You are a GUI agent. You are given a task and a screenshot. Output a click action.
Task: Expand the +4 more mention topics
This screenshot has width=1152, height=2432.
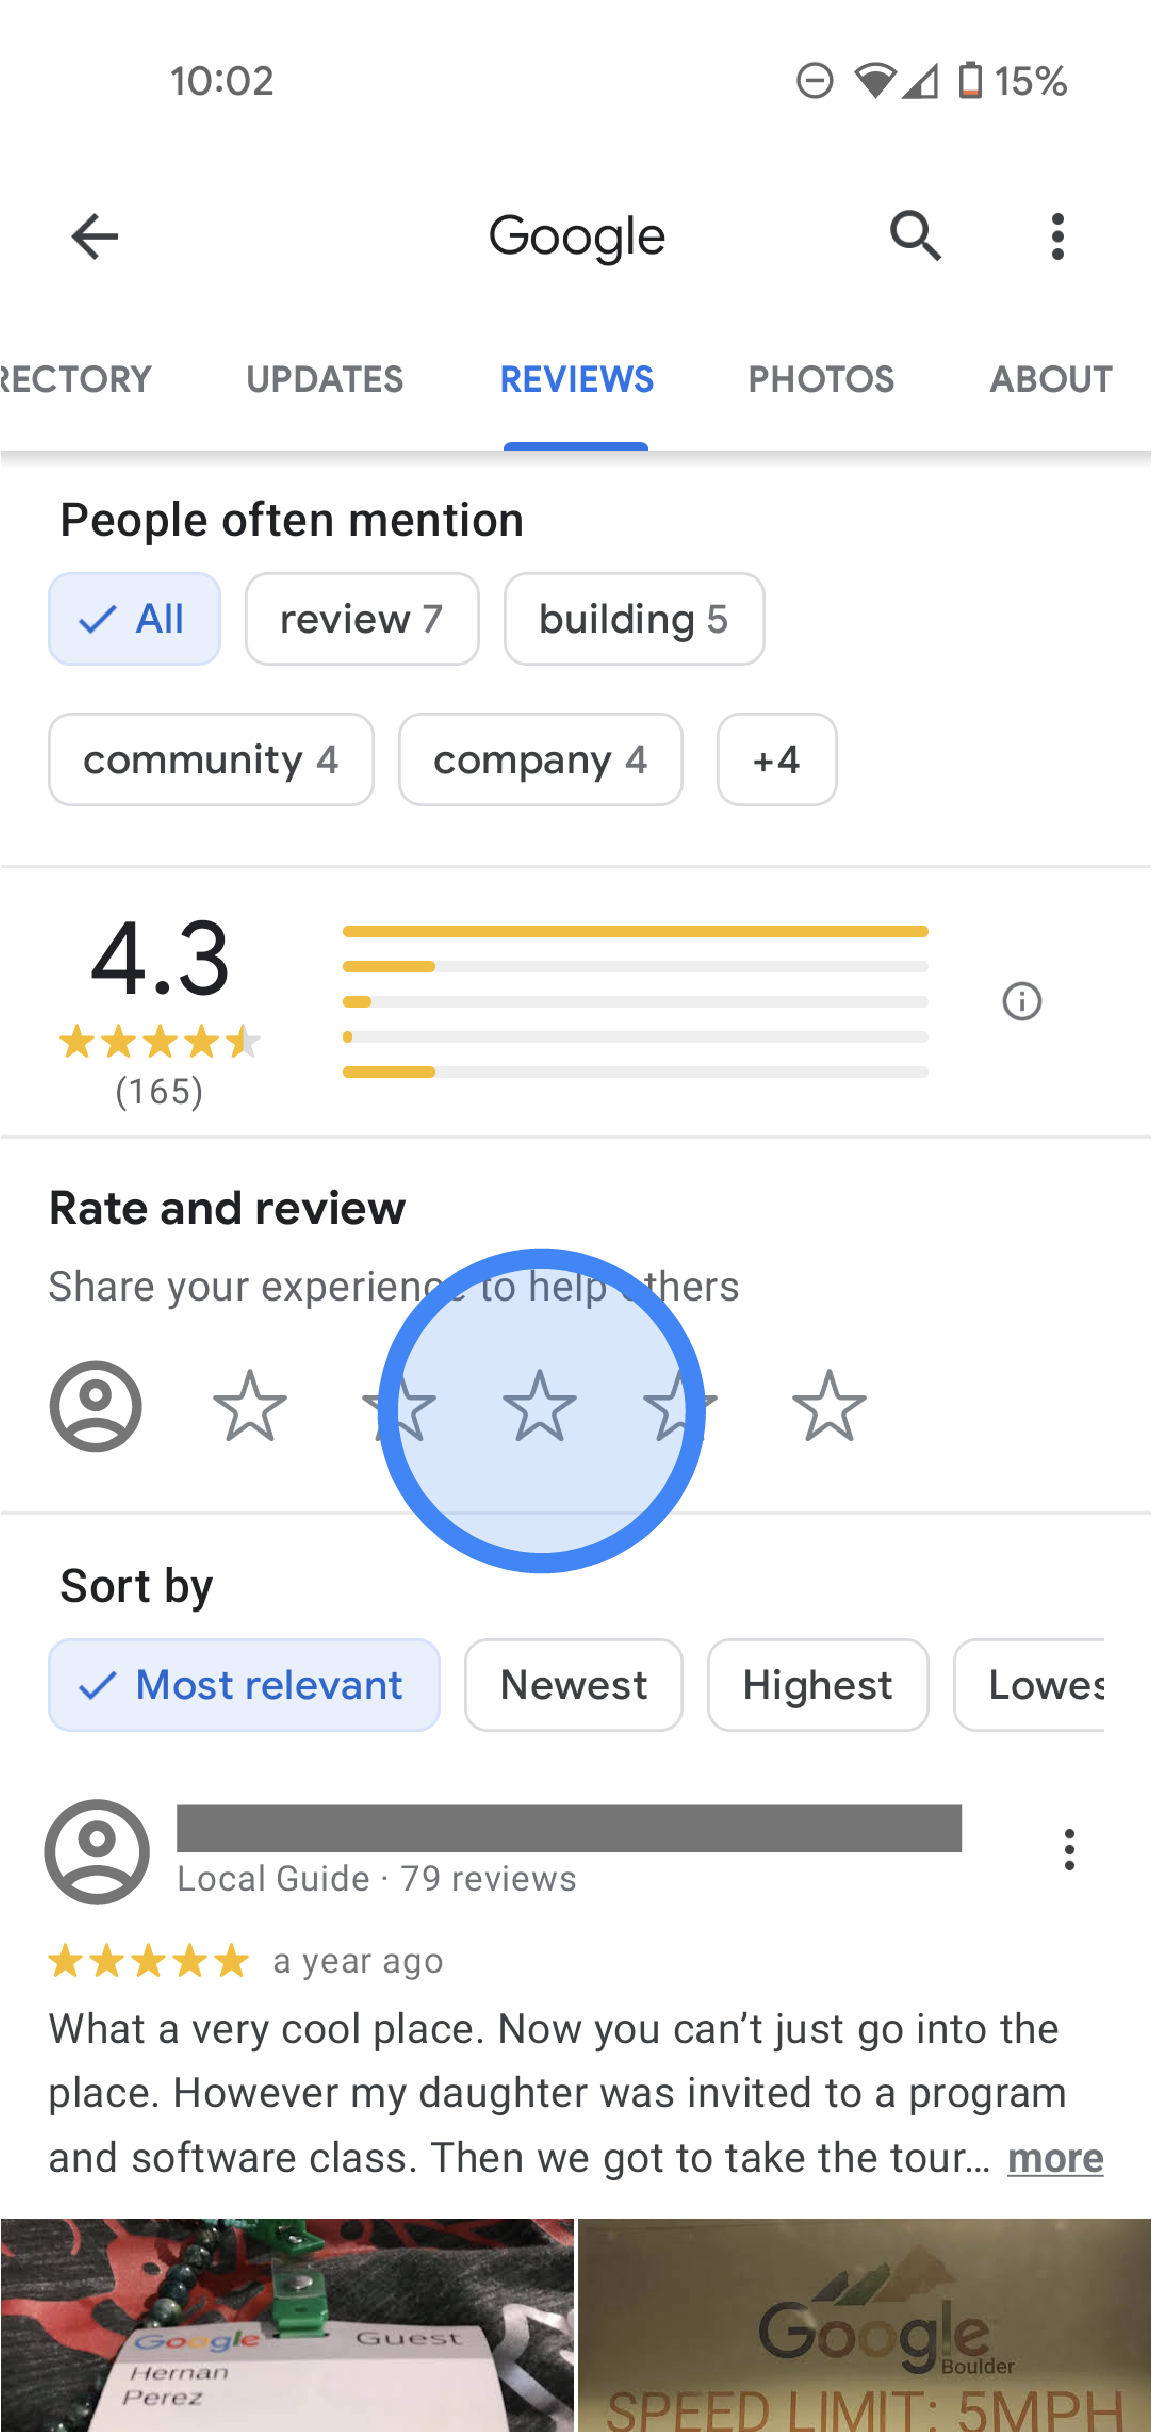[776, 760]
